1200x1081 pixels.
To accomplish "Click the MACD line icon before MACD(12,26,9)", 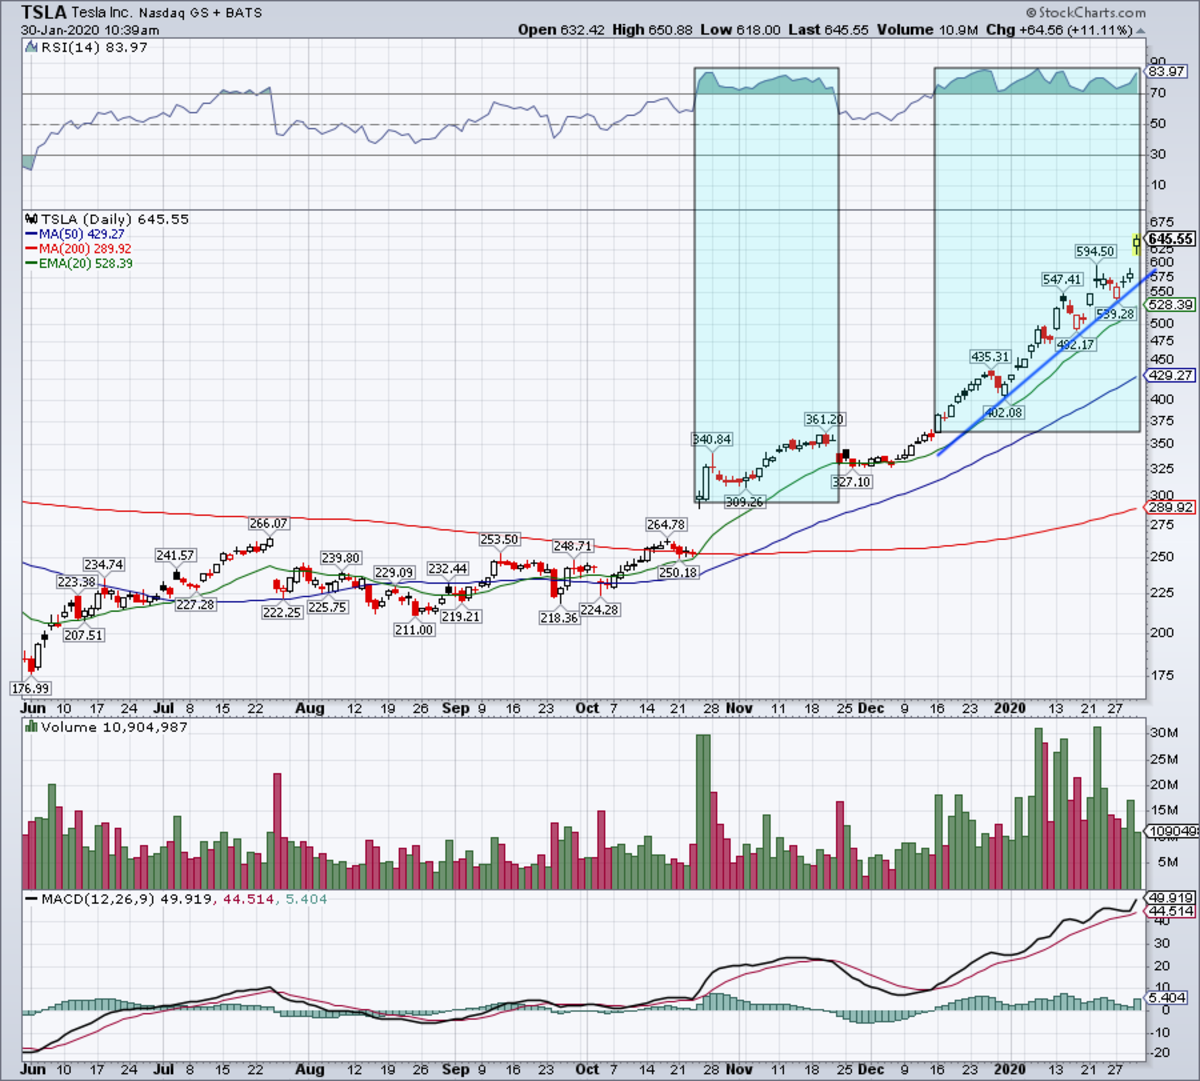I will click(x=30, y=899).
